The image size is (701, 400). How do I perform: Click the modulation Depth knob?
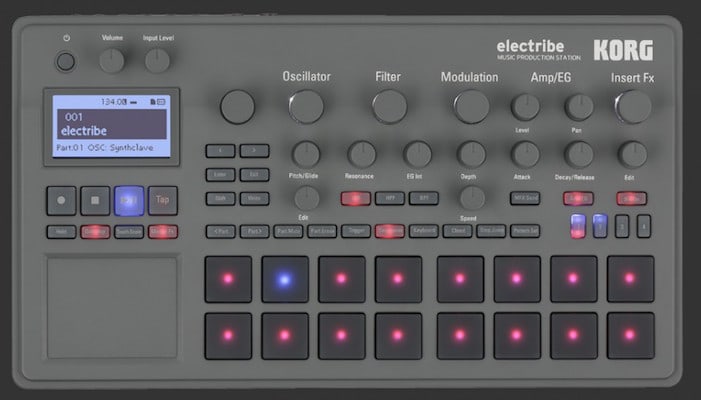[x=471, y=155]
